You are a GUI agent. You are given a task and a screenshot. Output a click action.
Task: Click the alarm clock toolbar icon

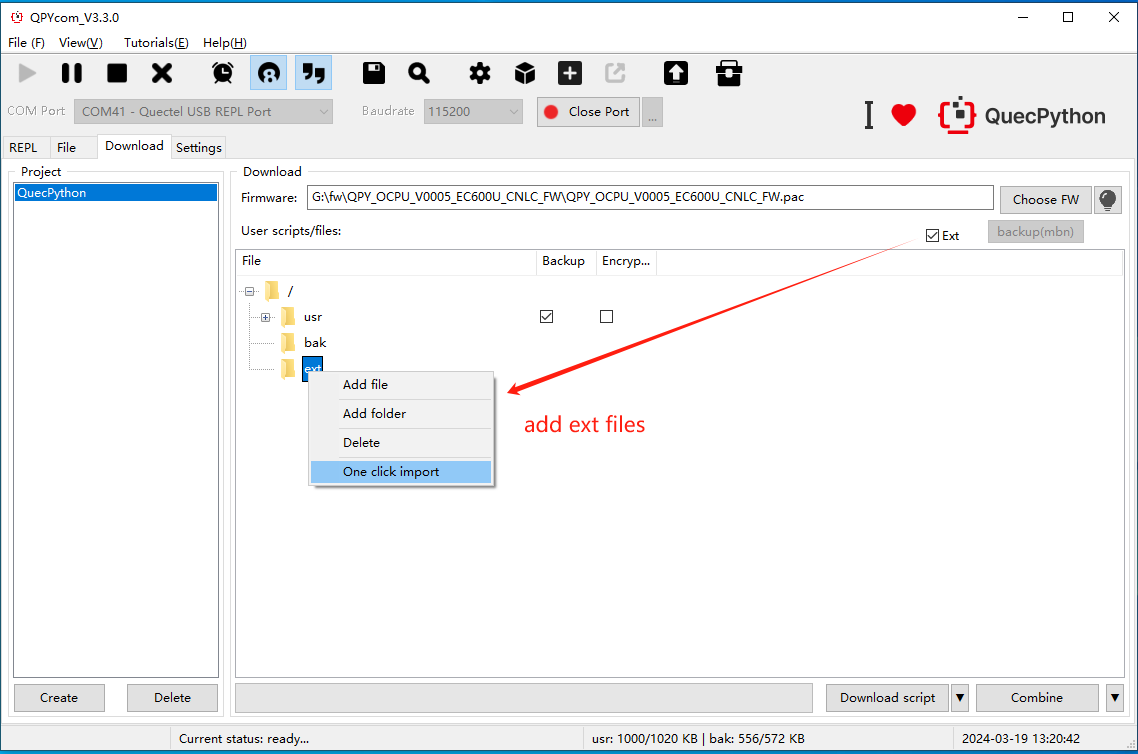click(x=223, y=73)
